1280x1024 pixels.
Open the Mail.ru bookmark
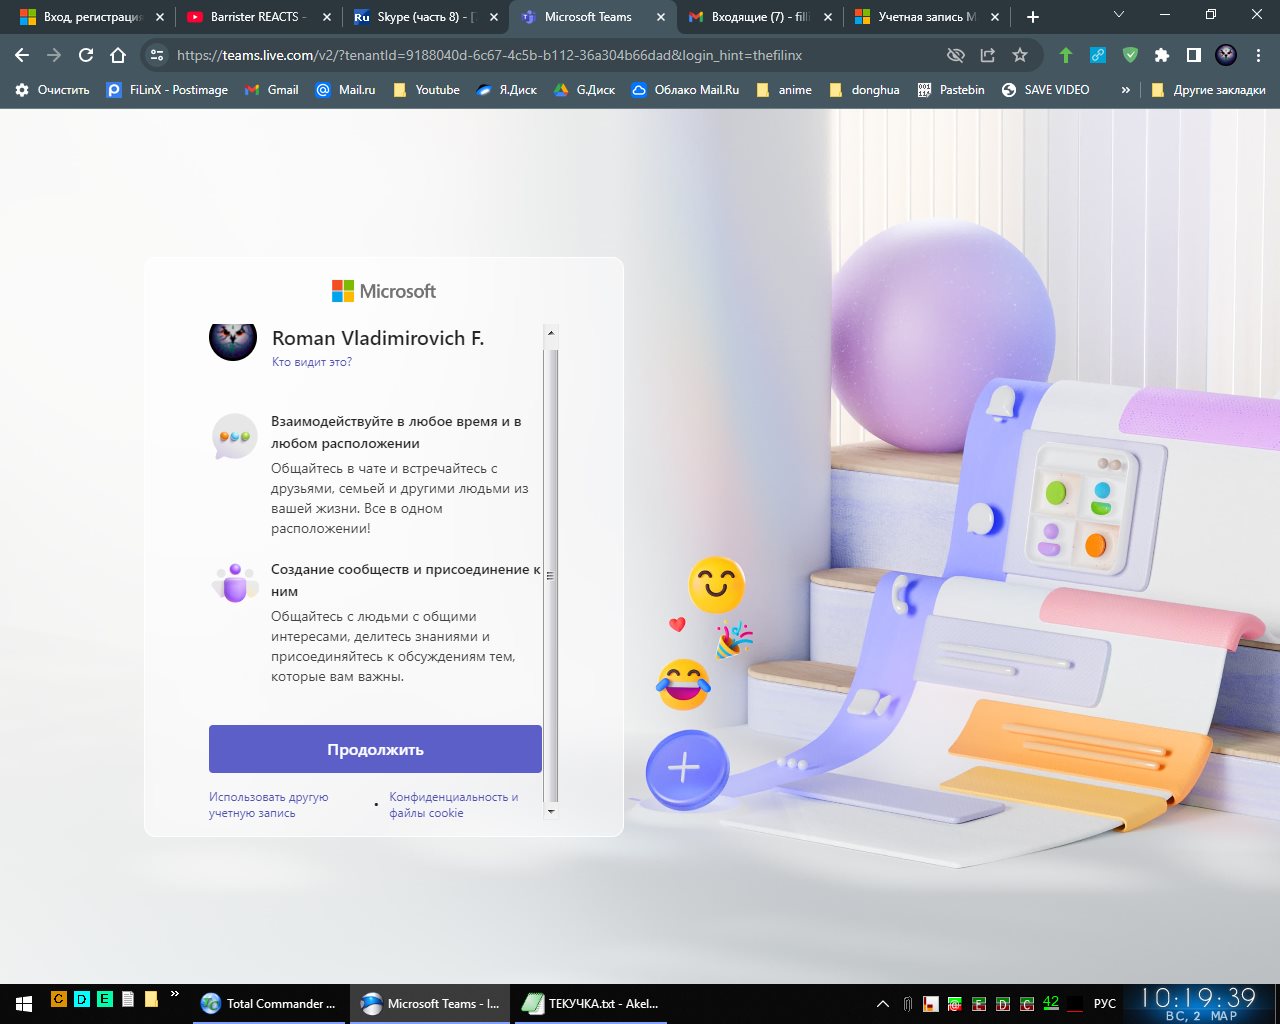click(345, 90)
